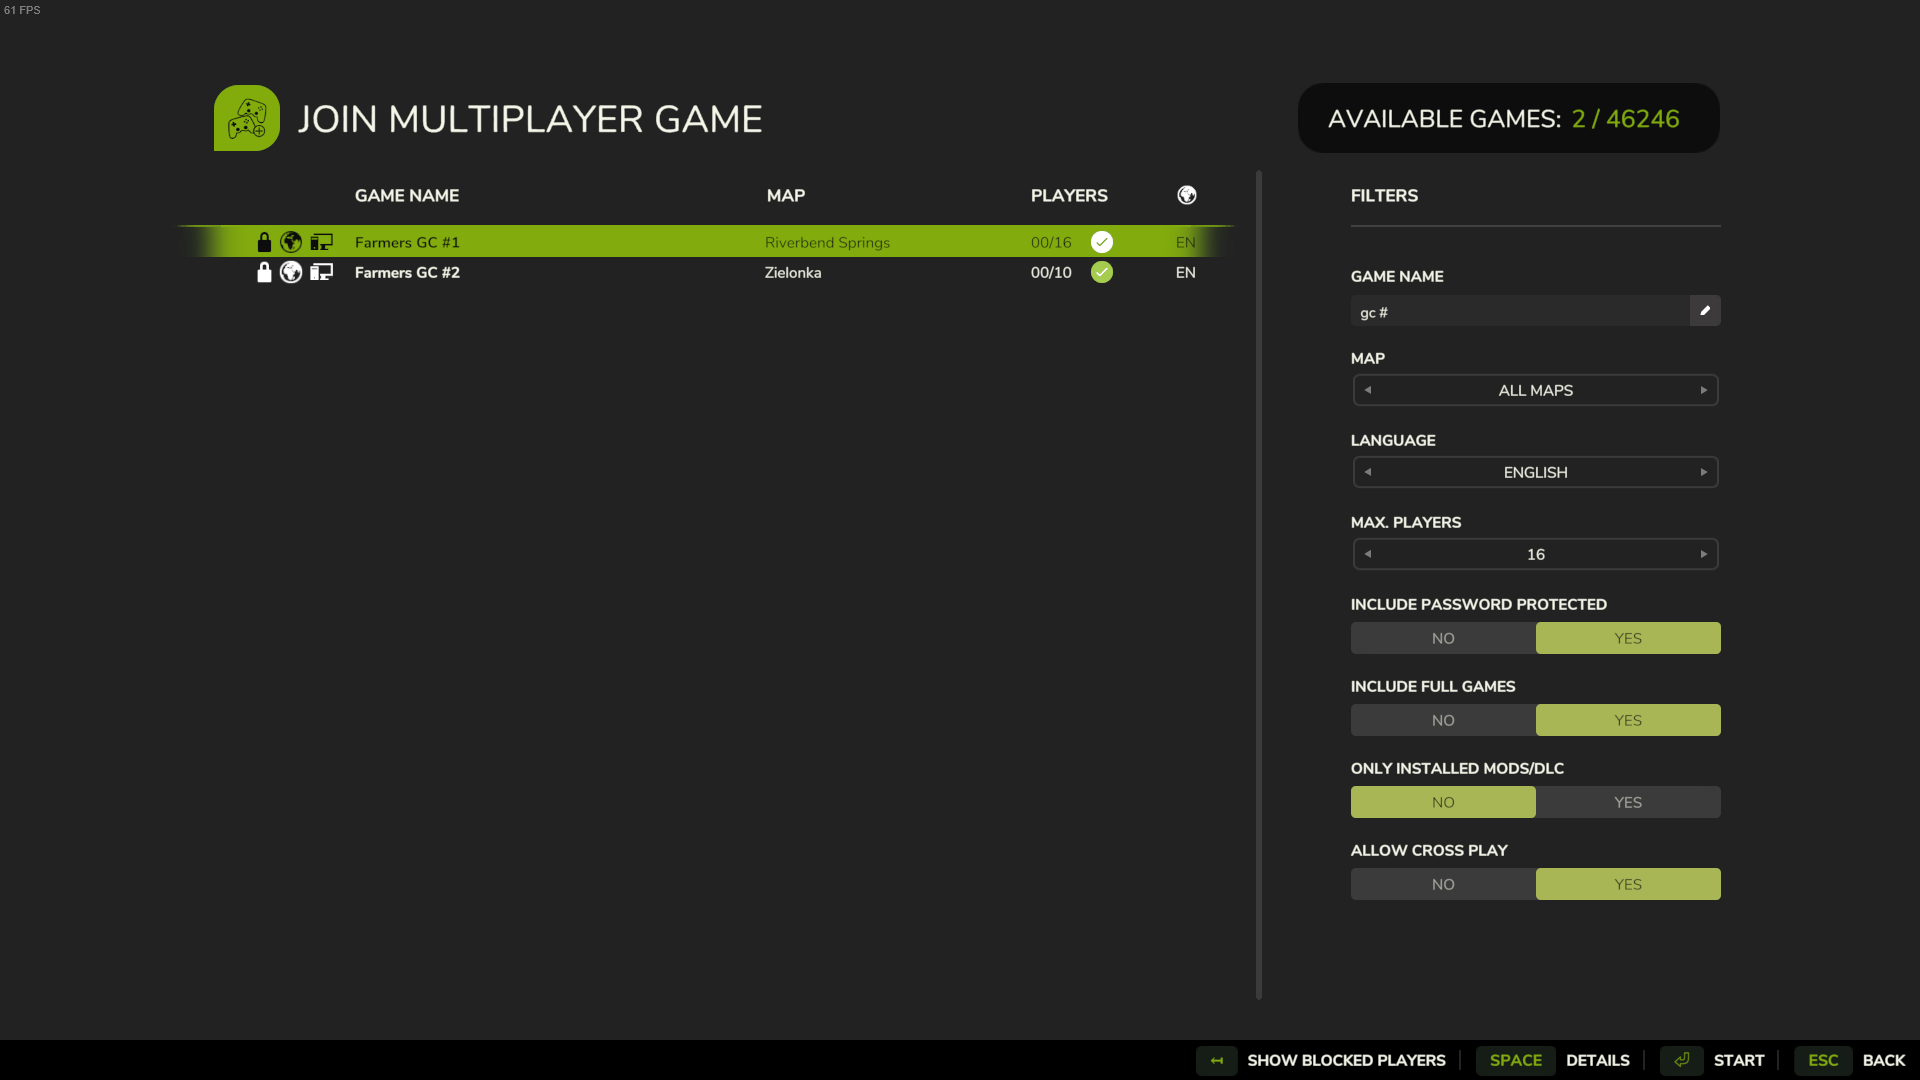Image resolution: width=1920 pixels, height=1080 pixels.
Task: Click the ESC Back button
Action: point(1855,1060)
